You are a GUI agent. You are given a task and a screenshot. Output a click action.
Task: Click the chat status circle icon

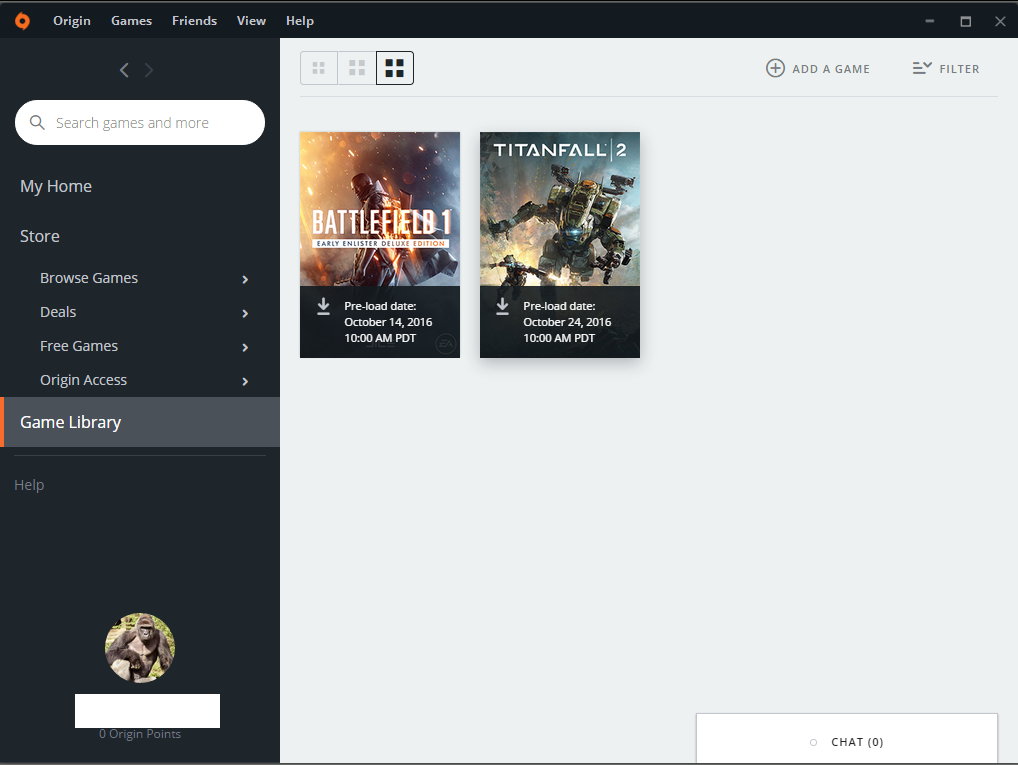click(x=813, y=742)
